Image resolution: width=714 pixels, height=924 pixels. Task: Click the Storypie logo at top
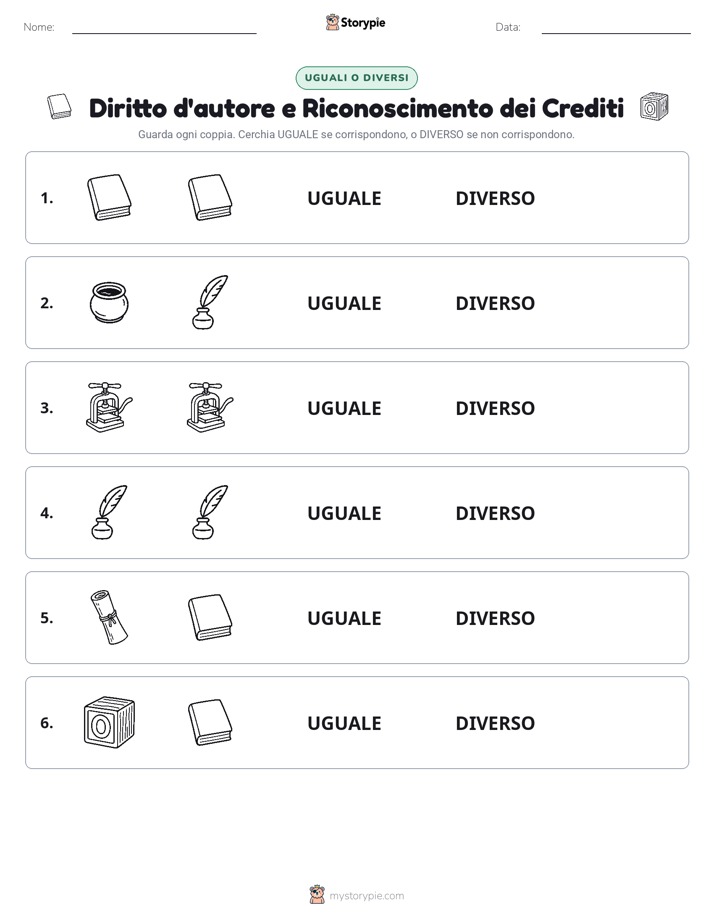(355, 23)
